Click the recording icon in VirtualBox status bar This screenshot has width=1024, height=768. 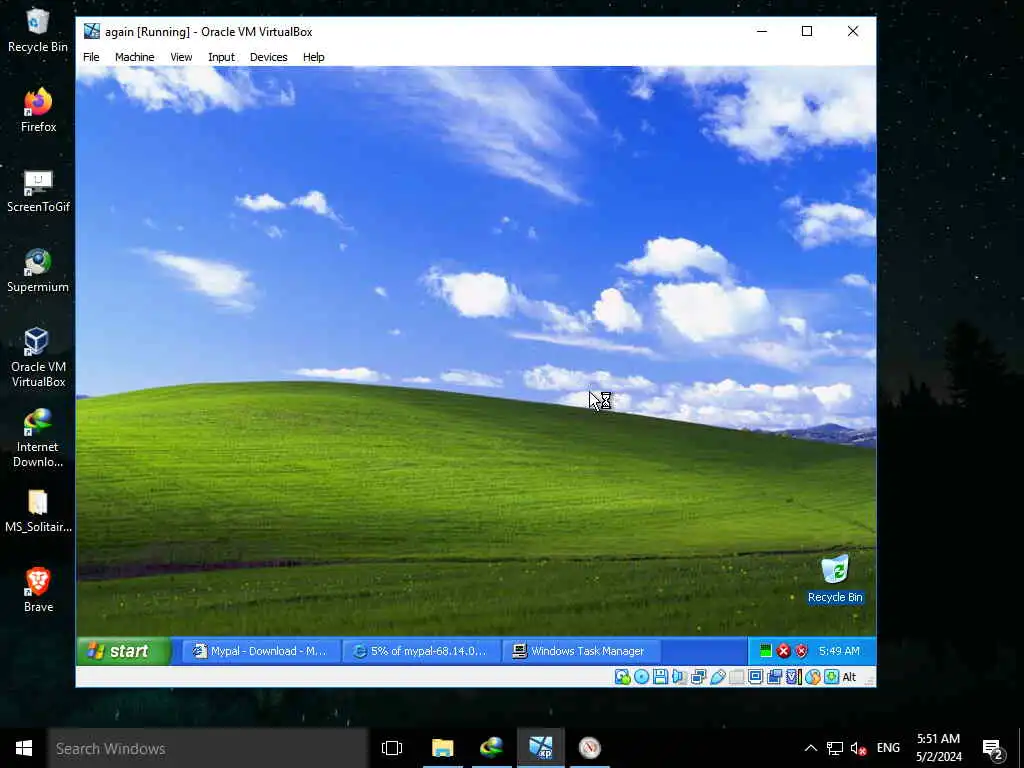(775, 677)
